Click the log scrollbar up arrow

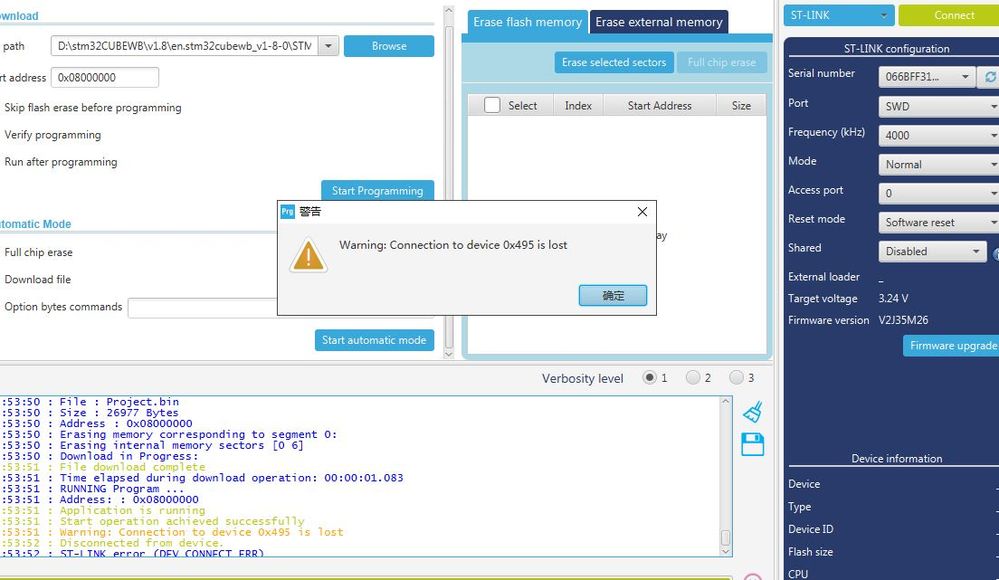[725, 402]
